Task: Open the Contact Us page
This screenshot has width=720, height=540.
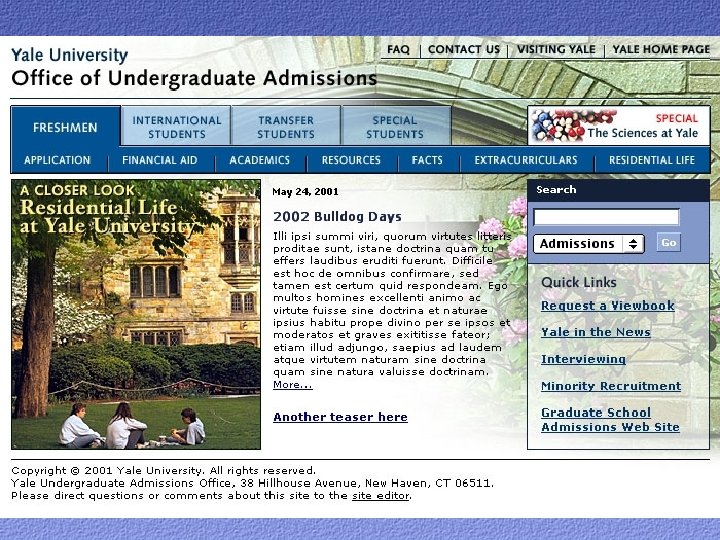Action: pos(464,49)
